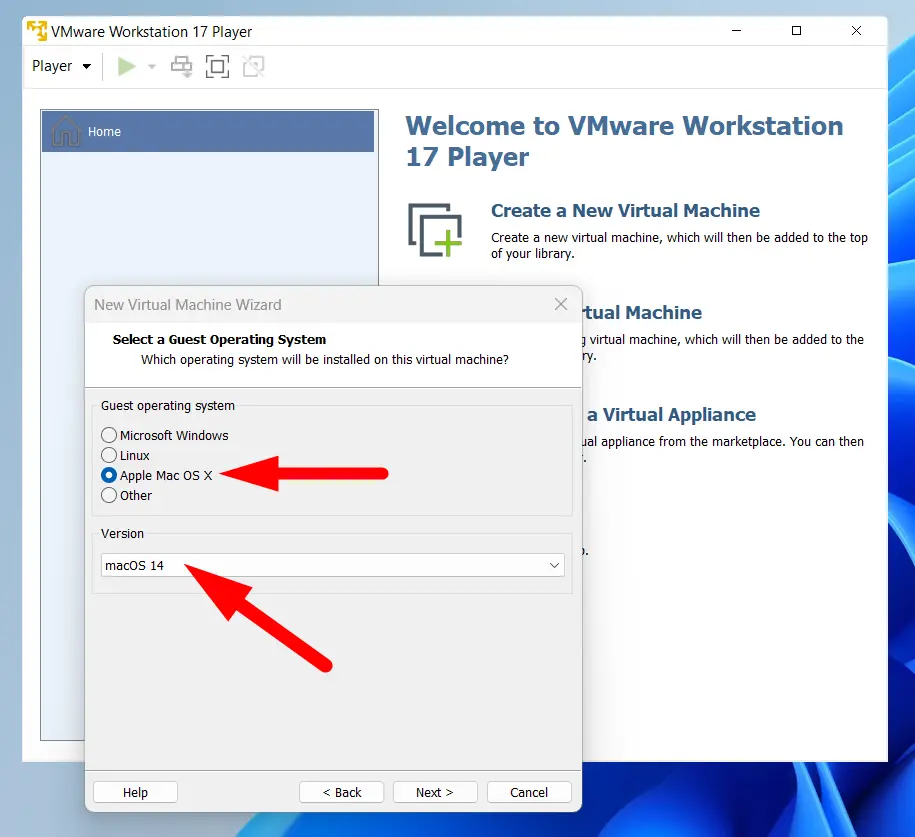Click the Help button in the wizard

coord(135,792)
